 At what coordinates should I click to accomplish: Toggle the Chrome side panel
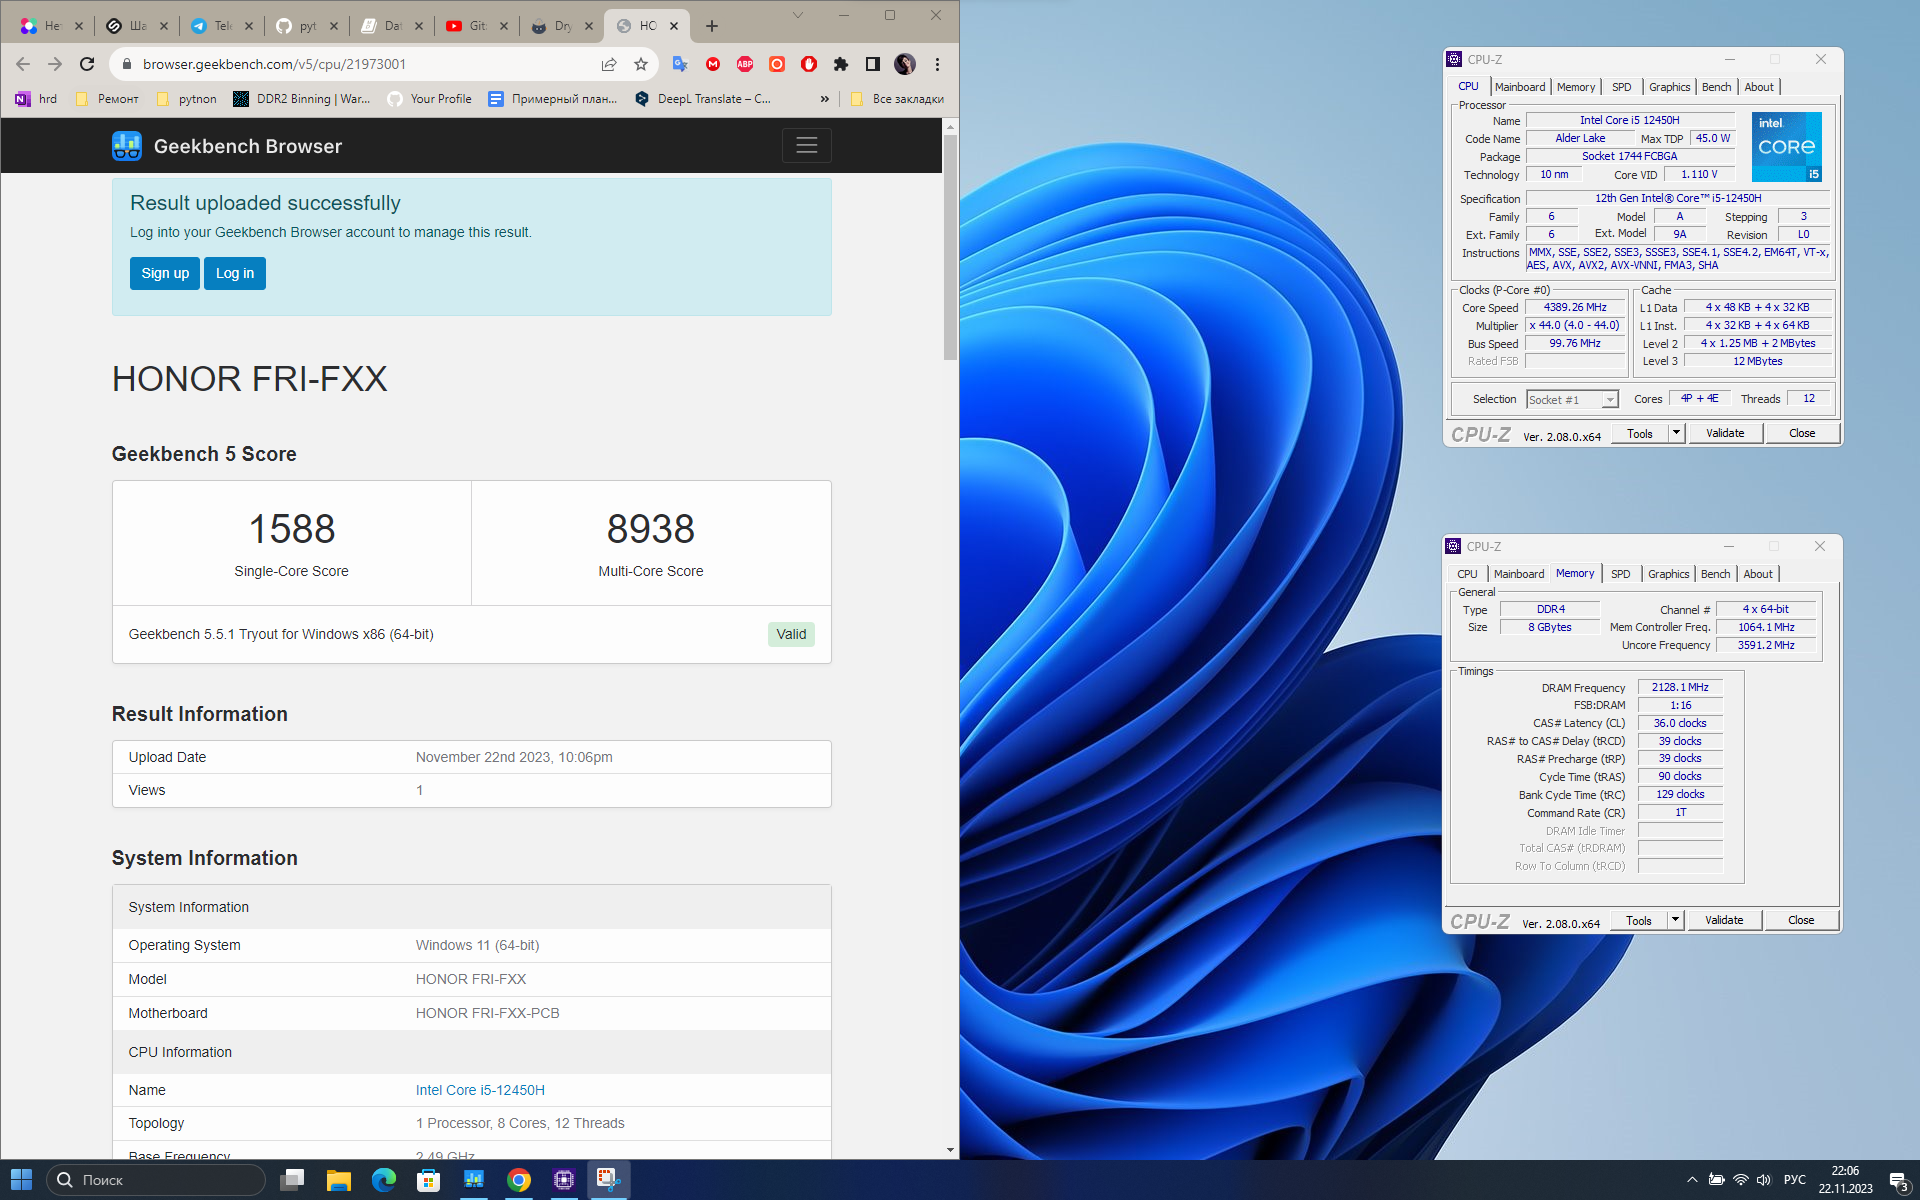click(x=873, y=64)
